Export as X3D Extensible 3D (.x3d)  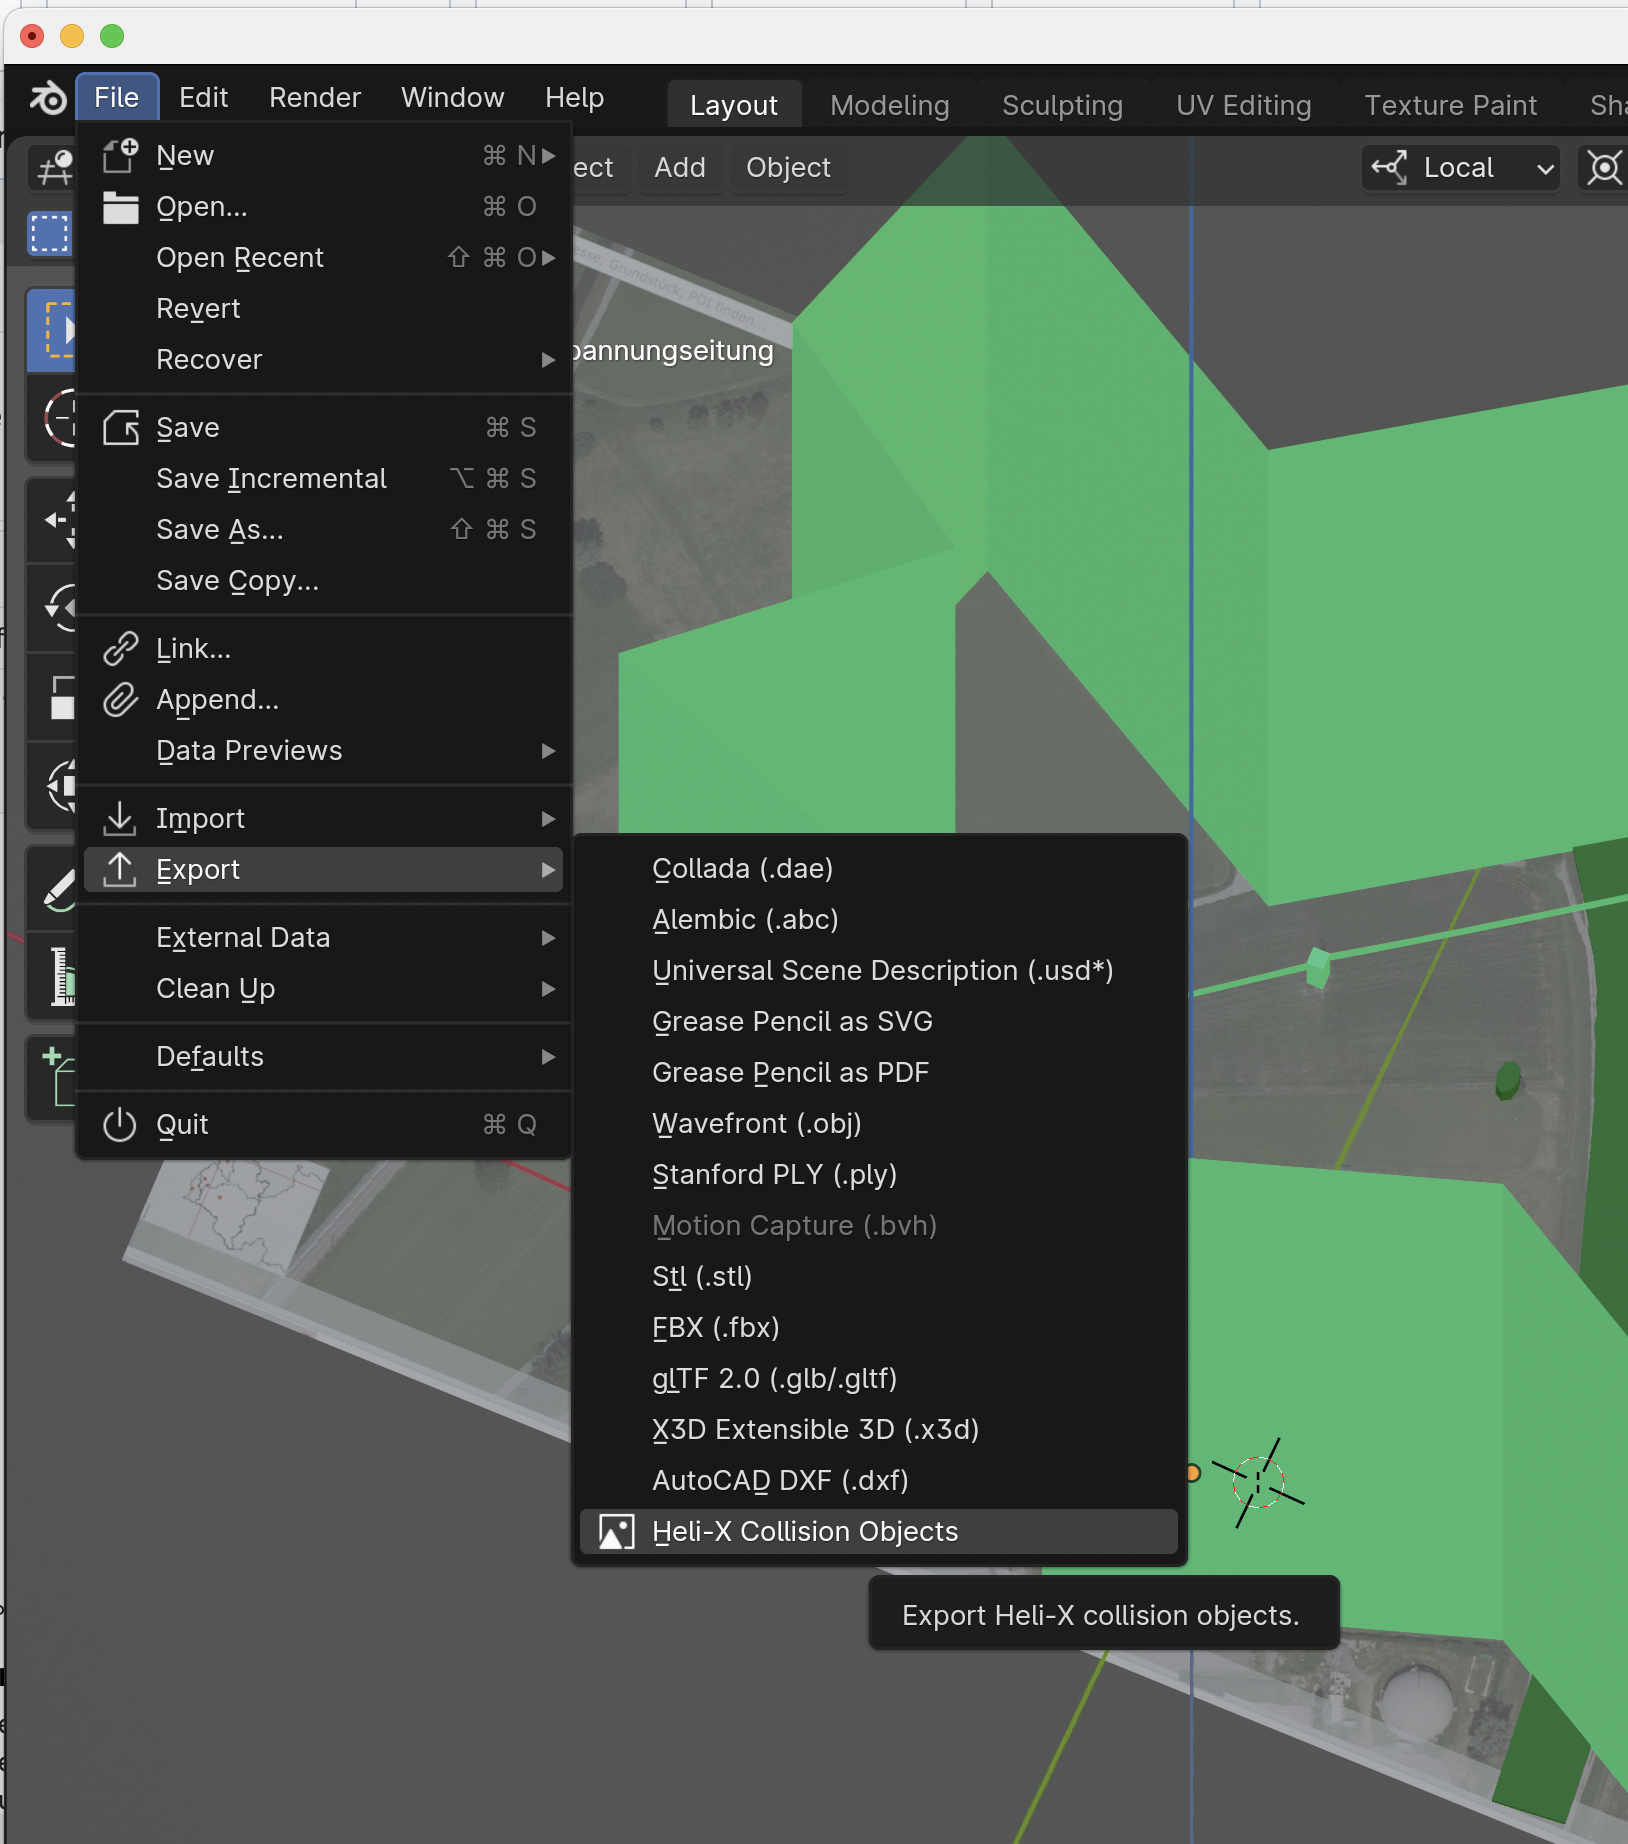point(878,1430)
